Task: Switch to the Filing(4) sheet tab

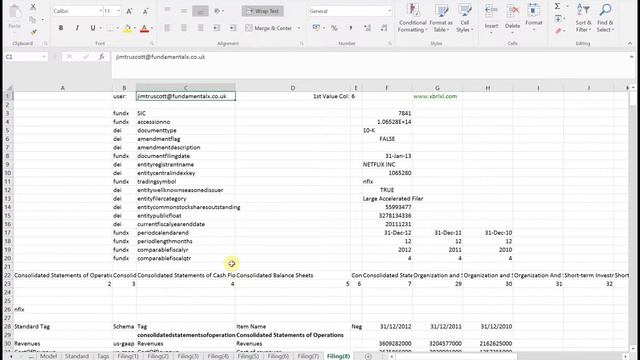Action: click(218, 356)
